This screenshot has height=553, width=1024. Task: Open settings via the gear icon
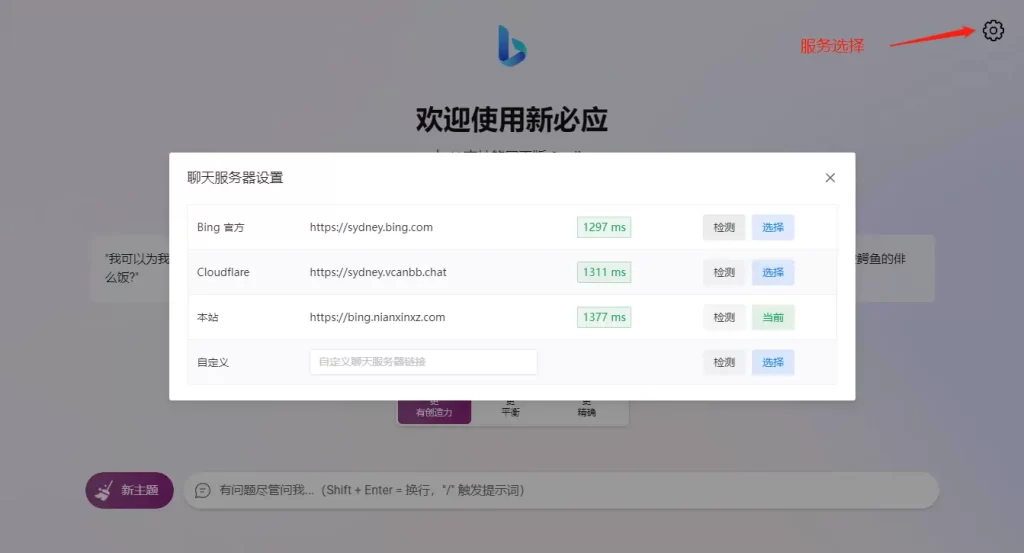coord(993,30)
